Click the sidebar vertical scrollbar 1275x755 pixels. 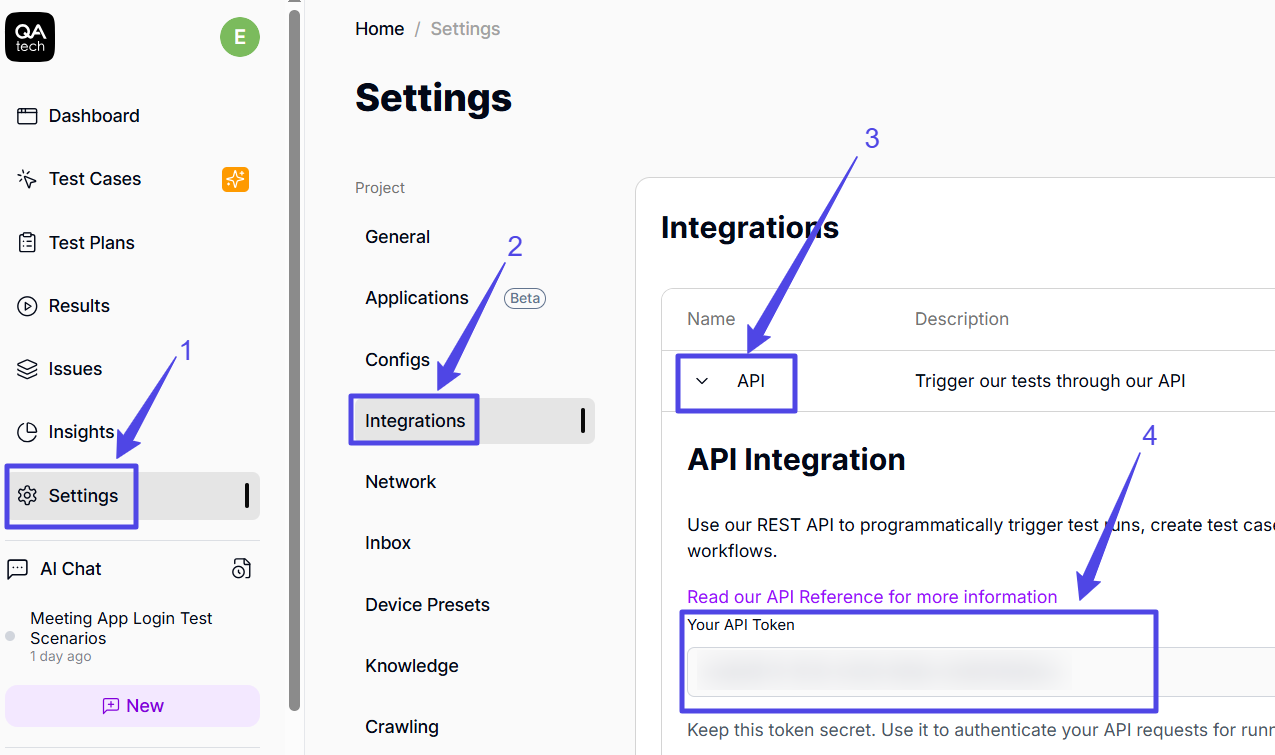coord(294,360)
